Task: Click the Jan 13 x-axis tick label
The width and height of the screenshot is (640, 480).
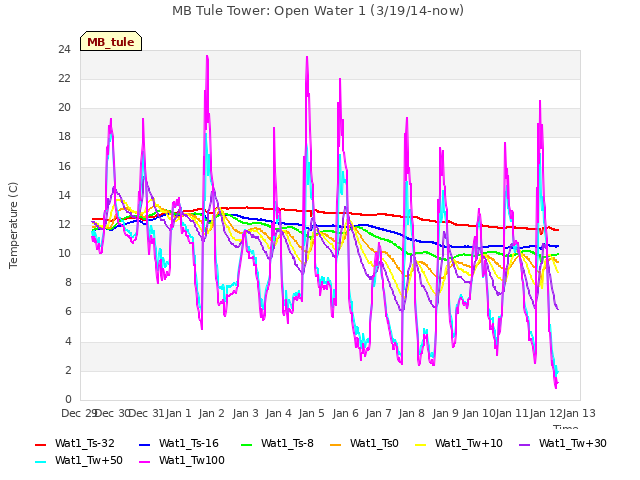Action: tap(579, 413)
